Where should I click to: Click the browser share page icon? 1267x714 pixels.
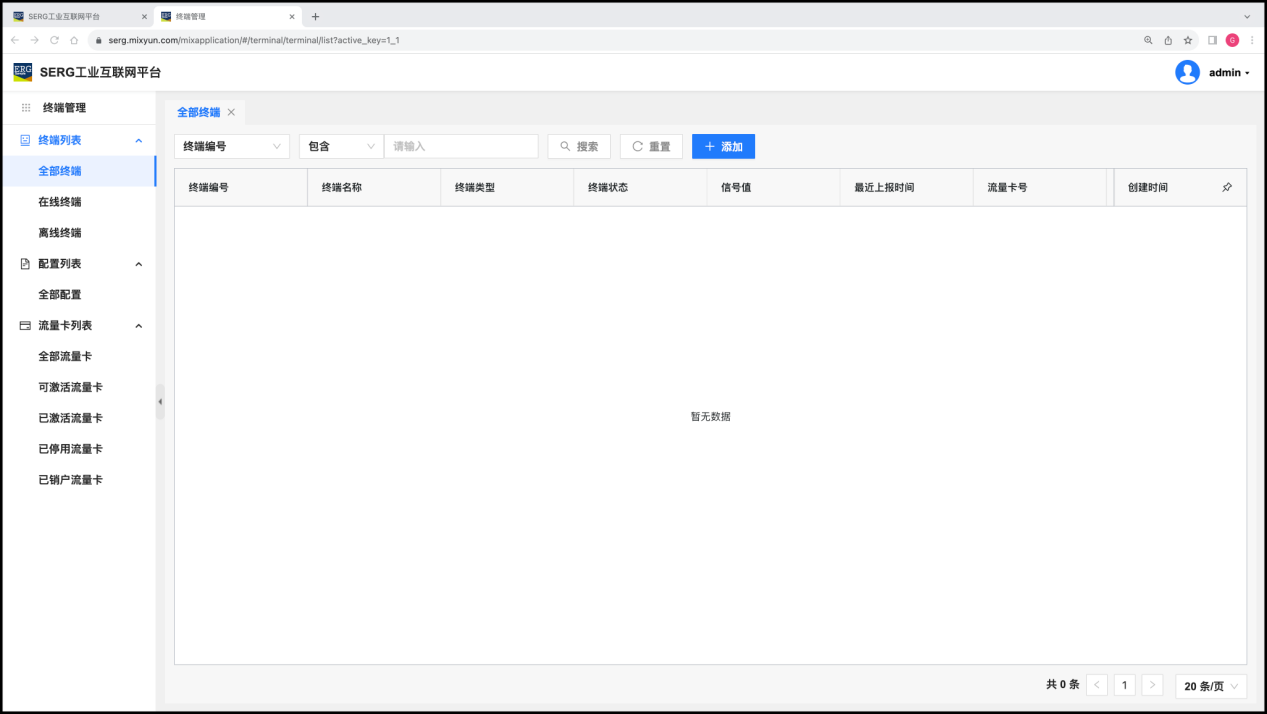pyautogui.click(x=1168, y=40)
